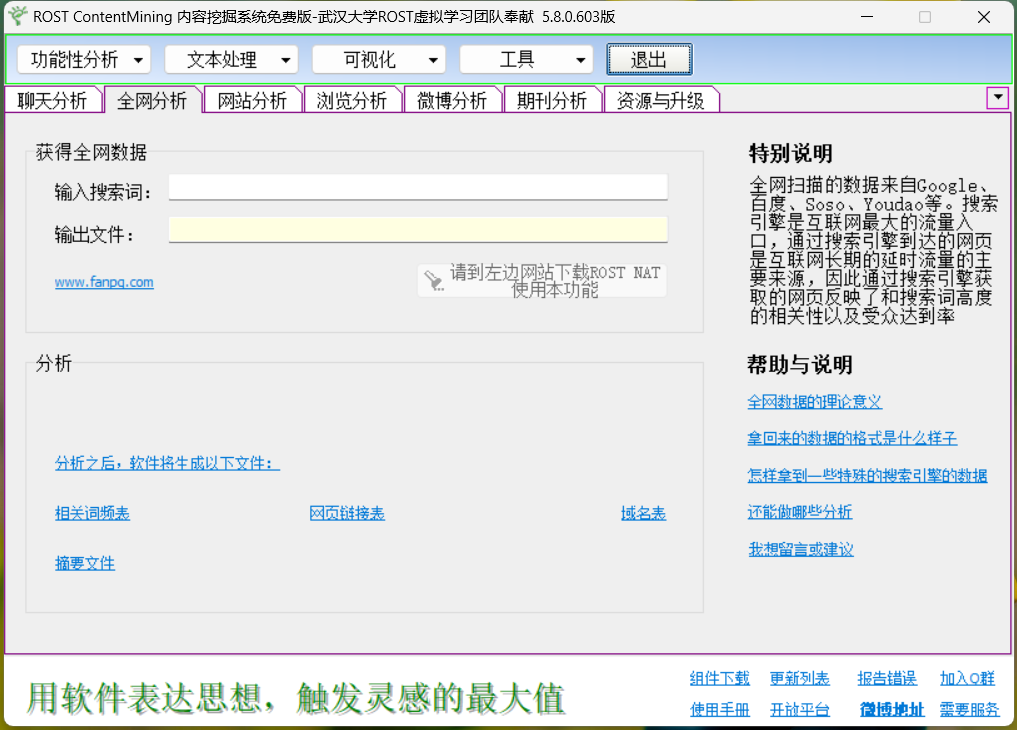Click the 输出文件 input field
Viewport: 1017px width, 730px height.
point(417,230)
